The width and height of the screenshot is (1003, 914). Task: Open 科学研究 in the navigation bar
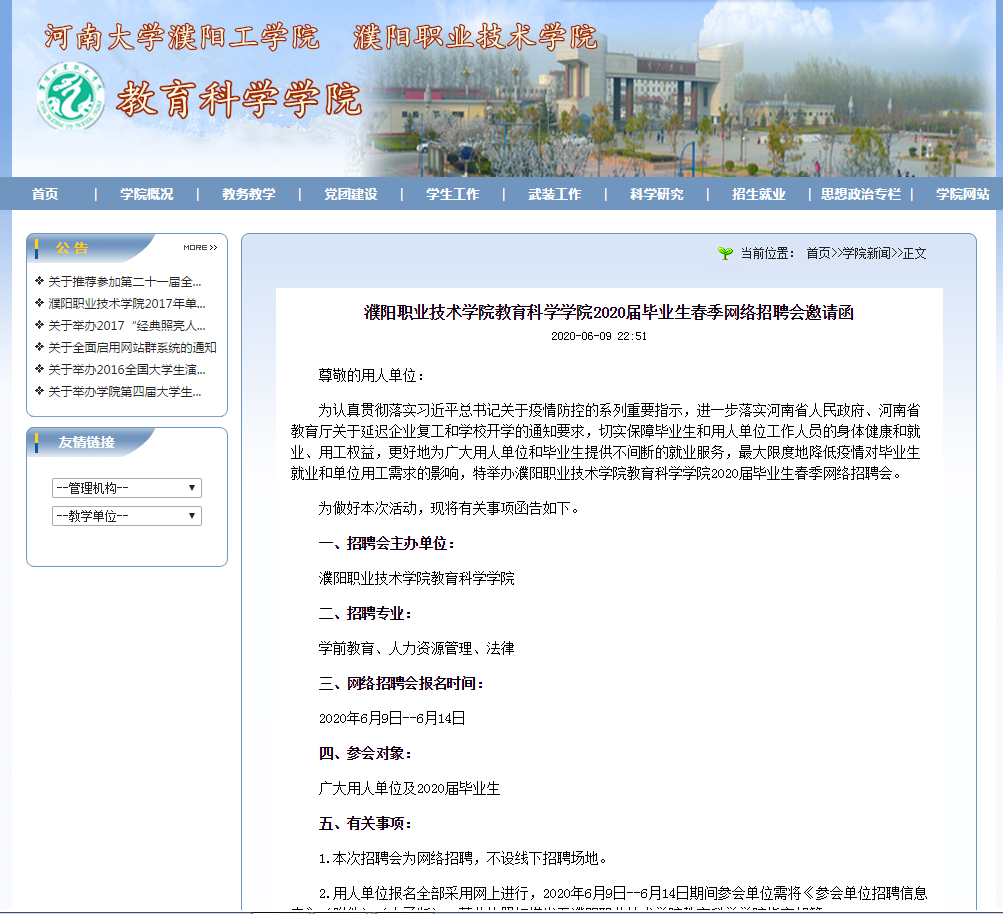(x=657, y=194)
